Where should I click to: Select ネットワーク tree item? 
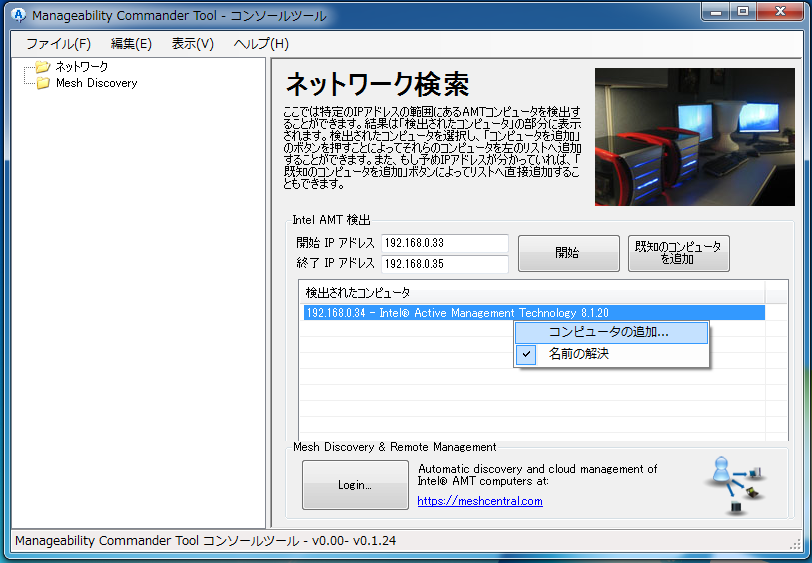coord(82,67)
